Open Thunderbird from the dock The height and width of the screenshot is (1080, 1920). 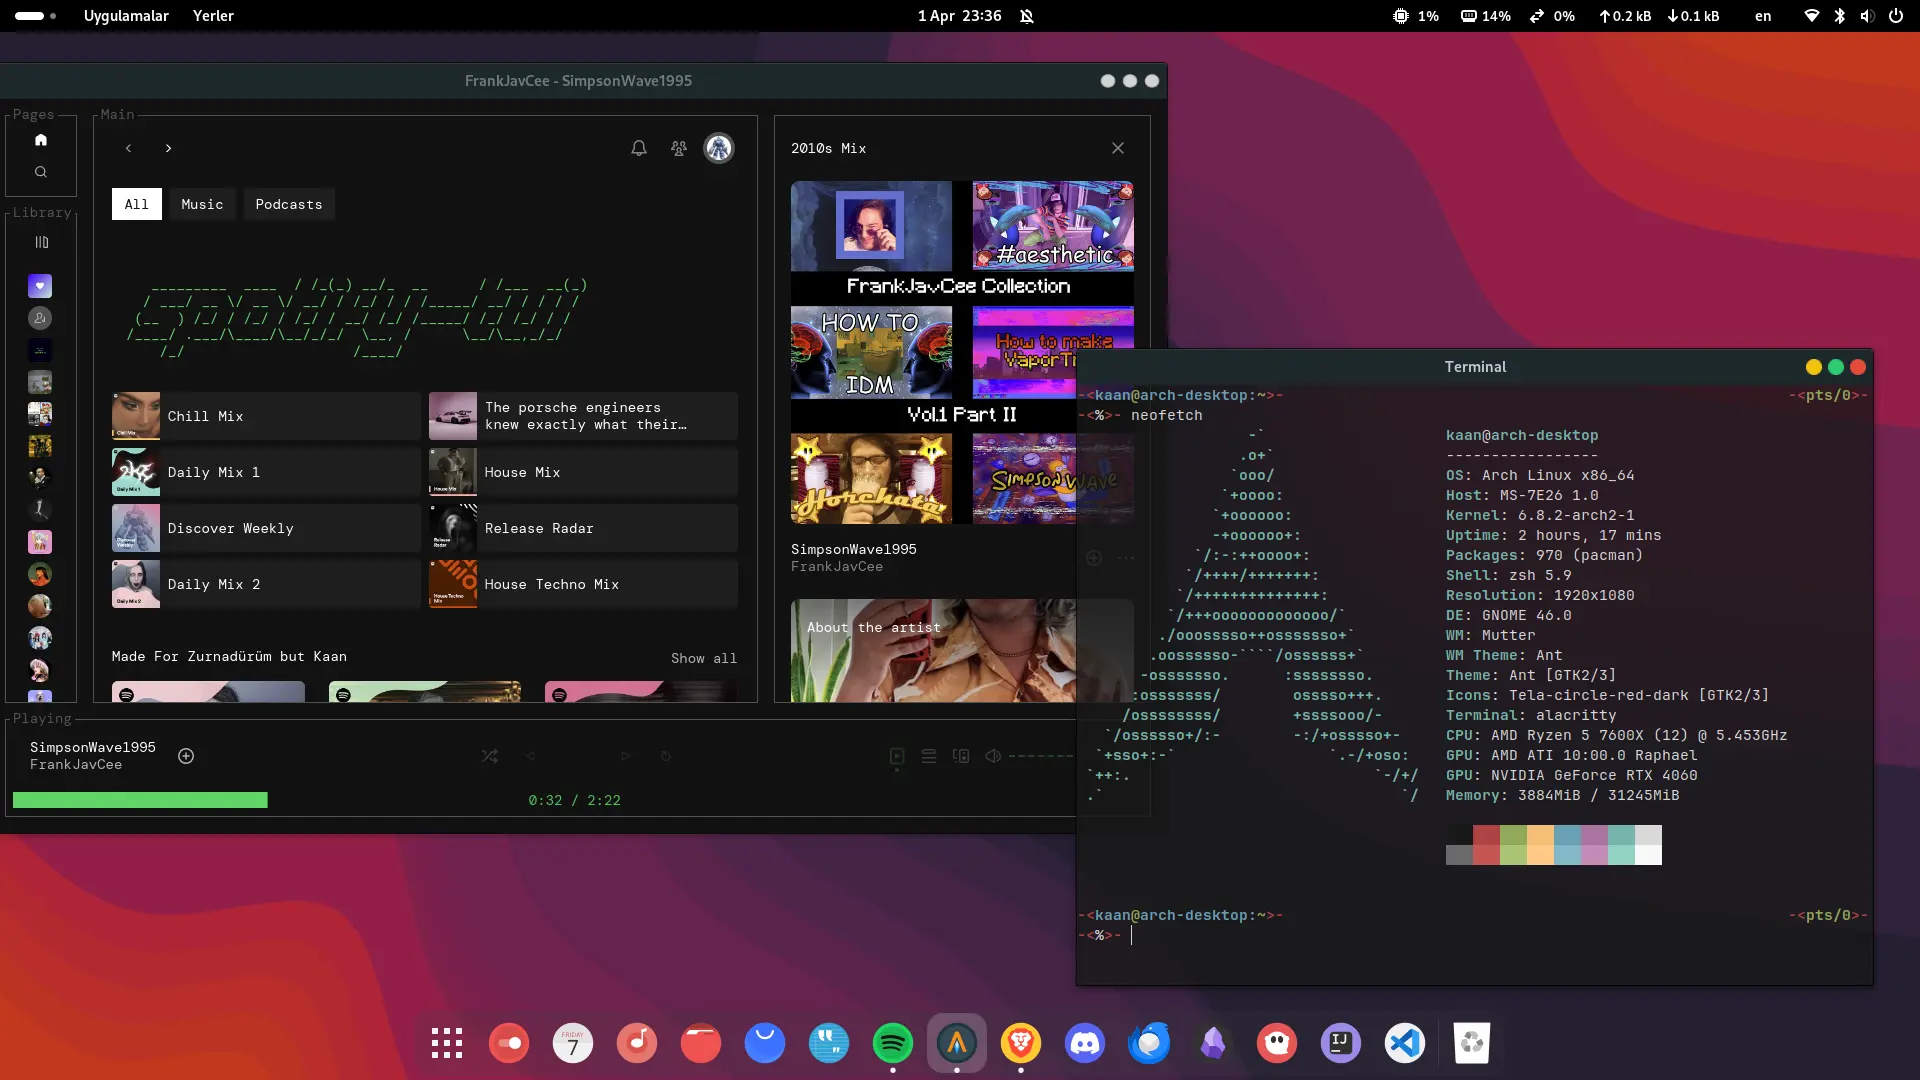(x=1149, y=1043)
